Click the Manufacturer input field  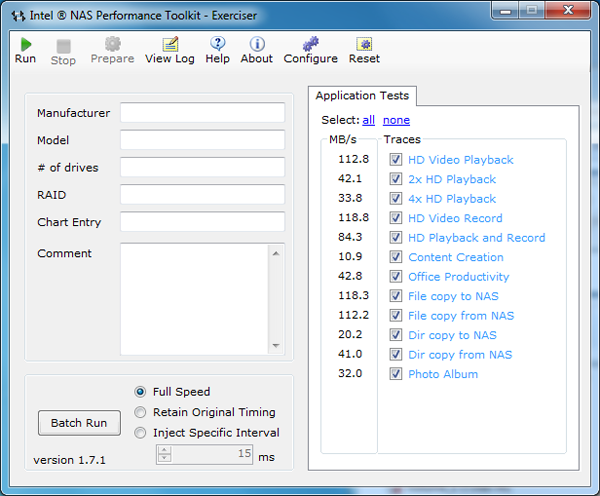pyautogui.click(x=202, y=113)
